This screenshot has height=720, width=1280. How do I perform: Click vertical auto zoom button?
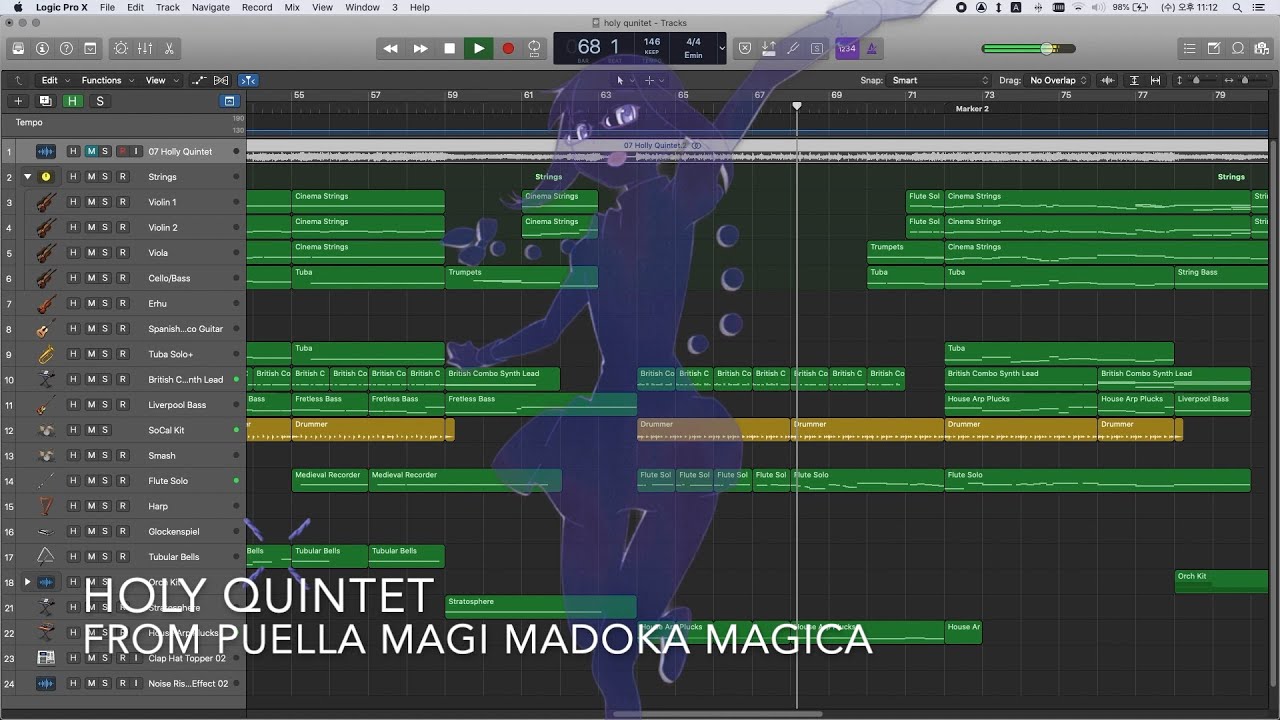(1134, 80)
